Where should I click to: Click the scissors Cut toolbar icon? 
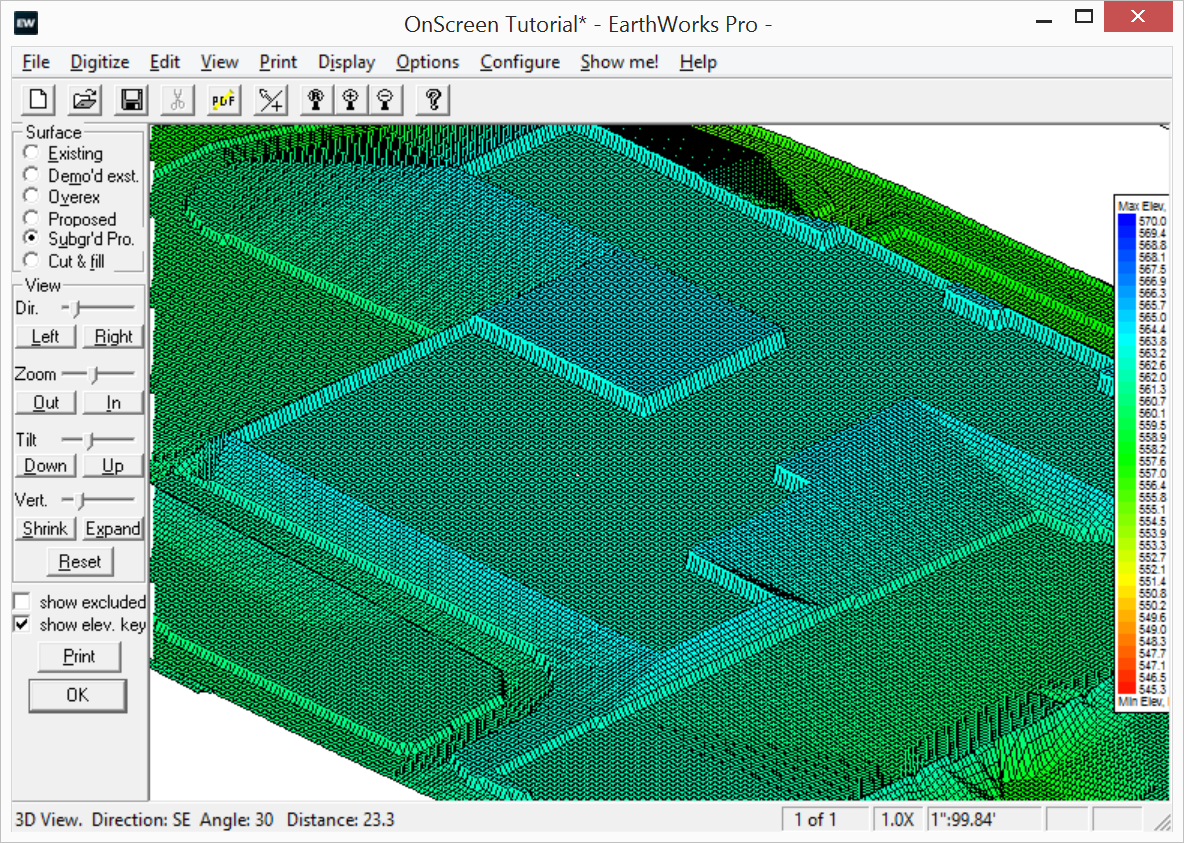177,100
